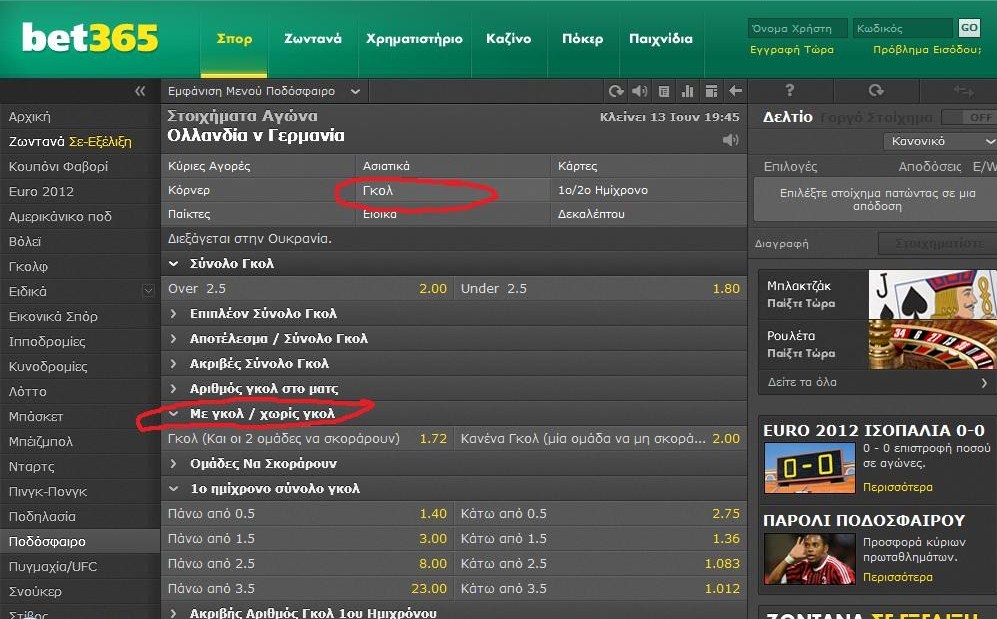This screenshot has width=997, height=619.
Task: Switch to the Σπορ main tab
Action: 234,39
